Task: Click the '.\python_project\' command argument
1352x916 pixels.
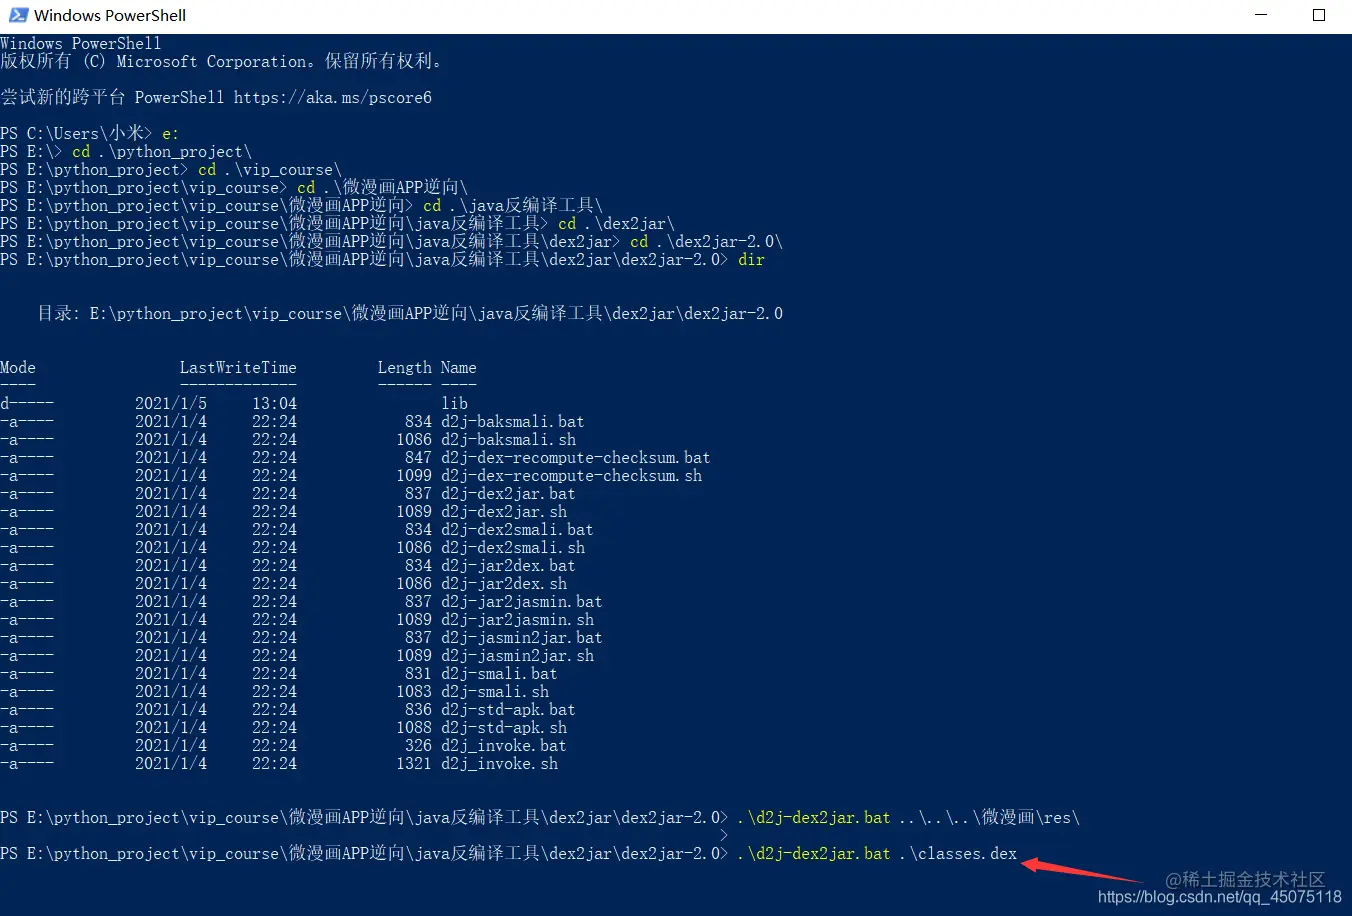Action: [x=175, y=152]
